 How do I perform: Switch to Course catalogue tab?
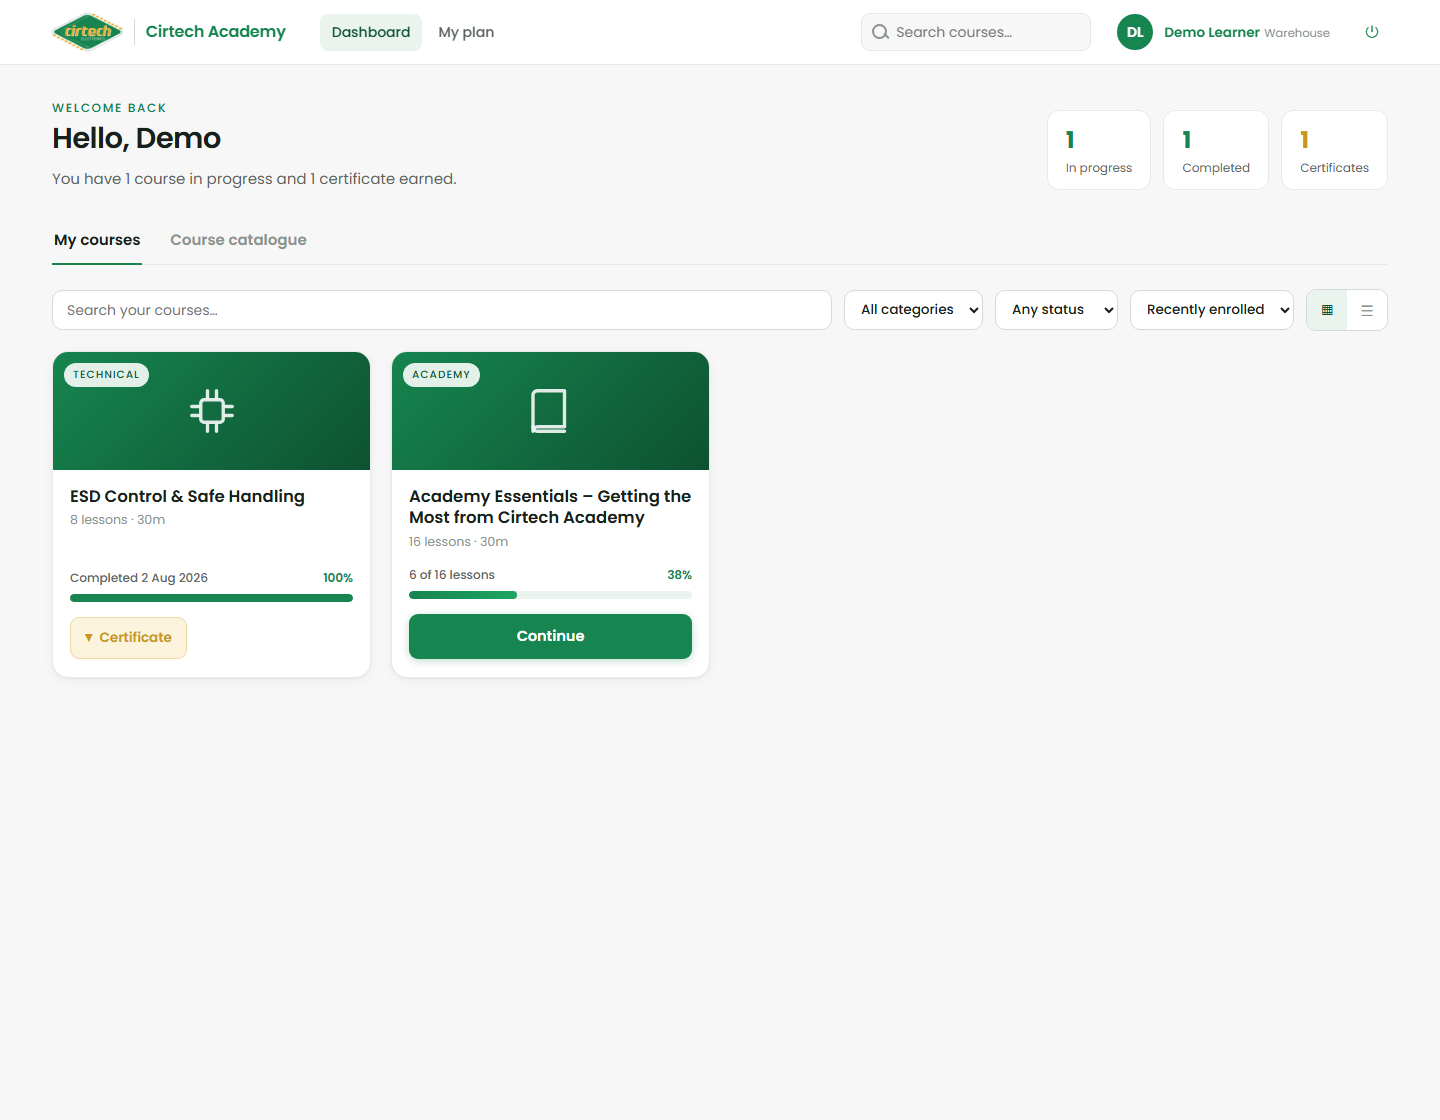click(x=238, y=240)
